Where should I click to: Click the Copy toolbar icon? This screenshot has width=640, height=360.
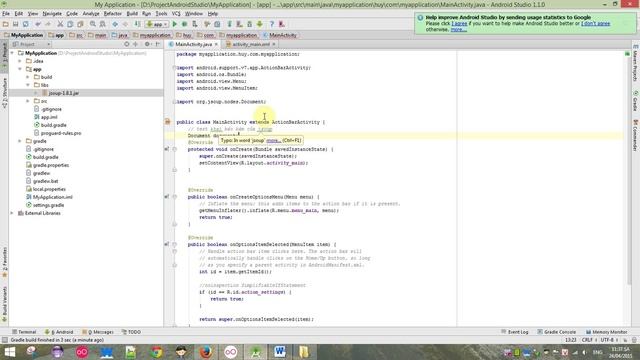(x=70, y=24)
